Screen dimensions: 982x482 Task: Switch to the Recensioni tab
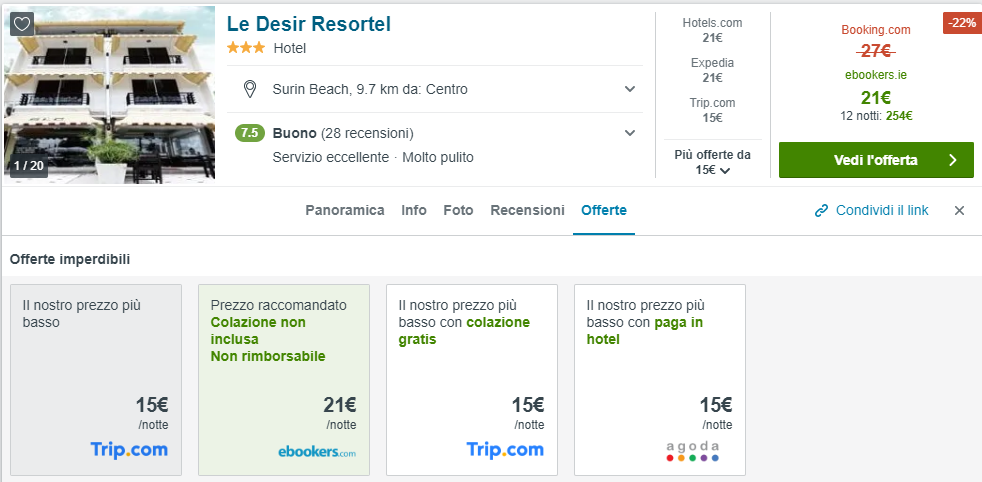pyautogui.click(x=527, y=210)
